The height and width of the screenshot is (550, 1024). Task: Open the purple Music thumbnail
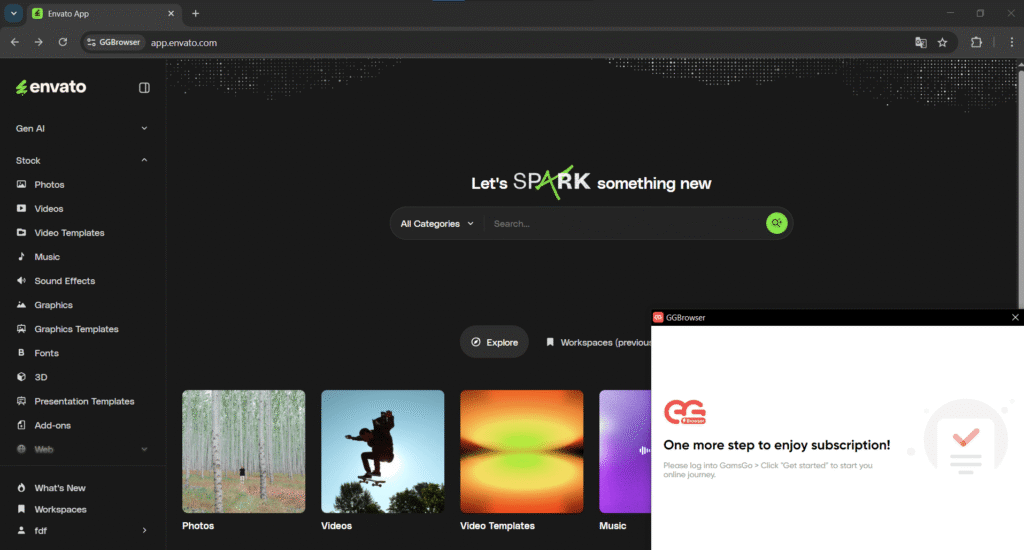point(625,451)
